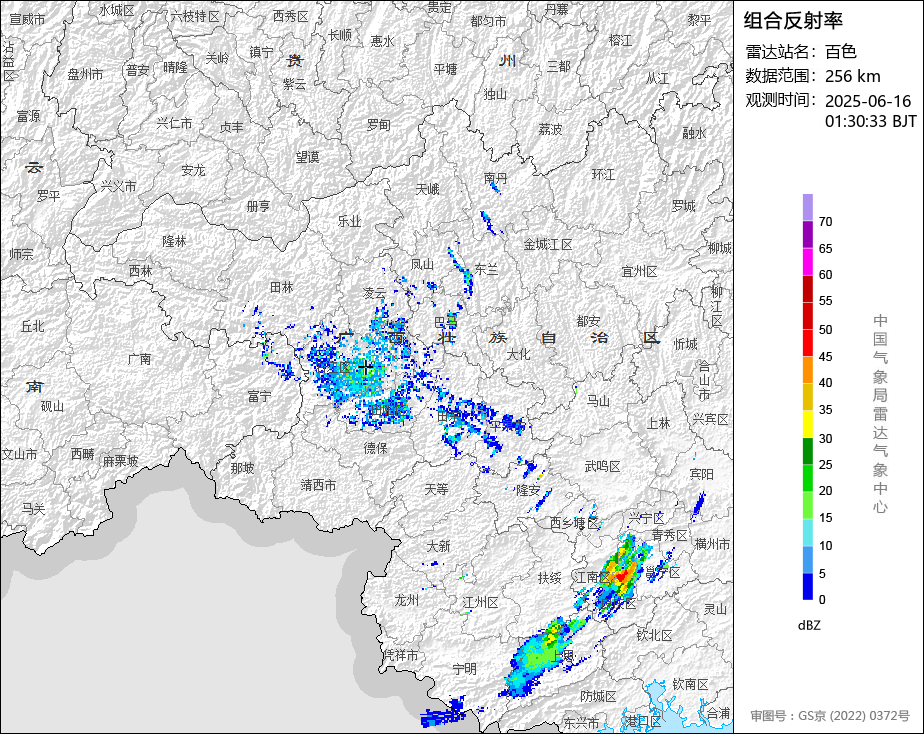The image size is (924, 734).
Task: Click the 组合反射率 title text
Action: click(x=793, y=21)
